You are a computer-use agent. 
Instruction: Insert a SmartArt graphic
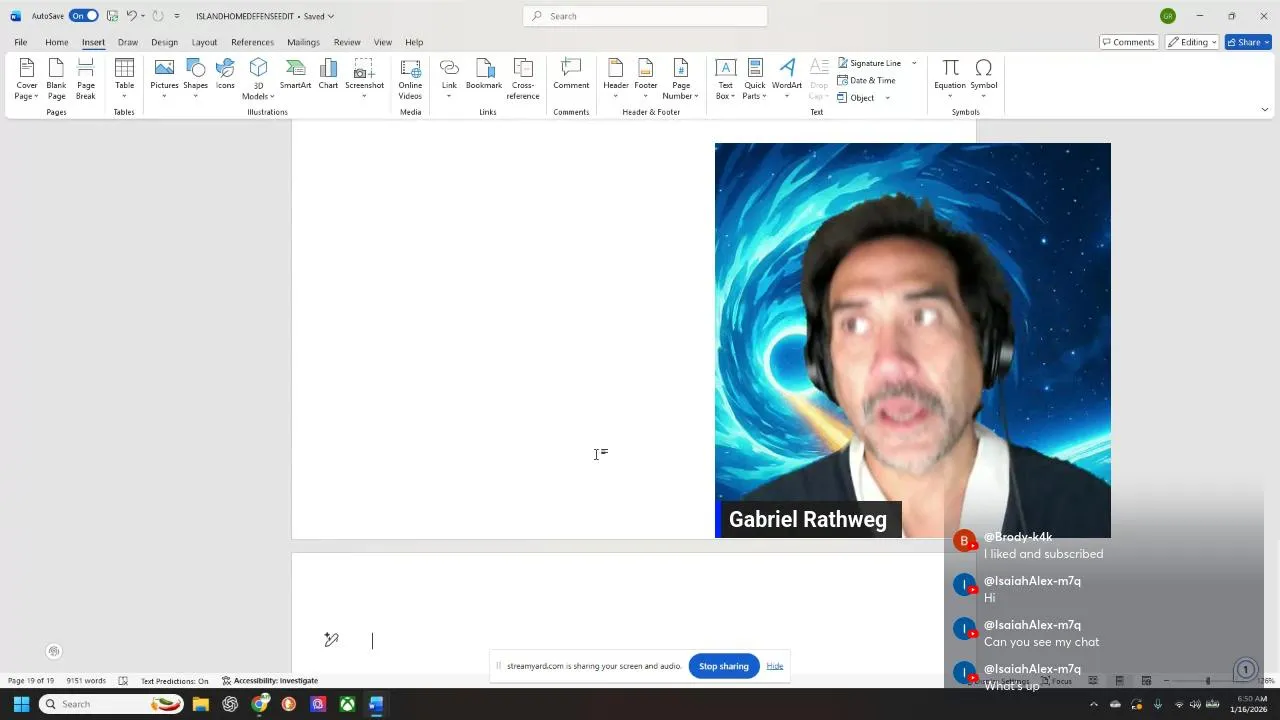tap(295, 74)
